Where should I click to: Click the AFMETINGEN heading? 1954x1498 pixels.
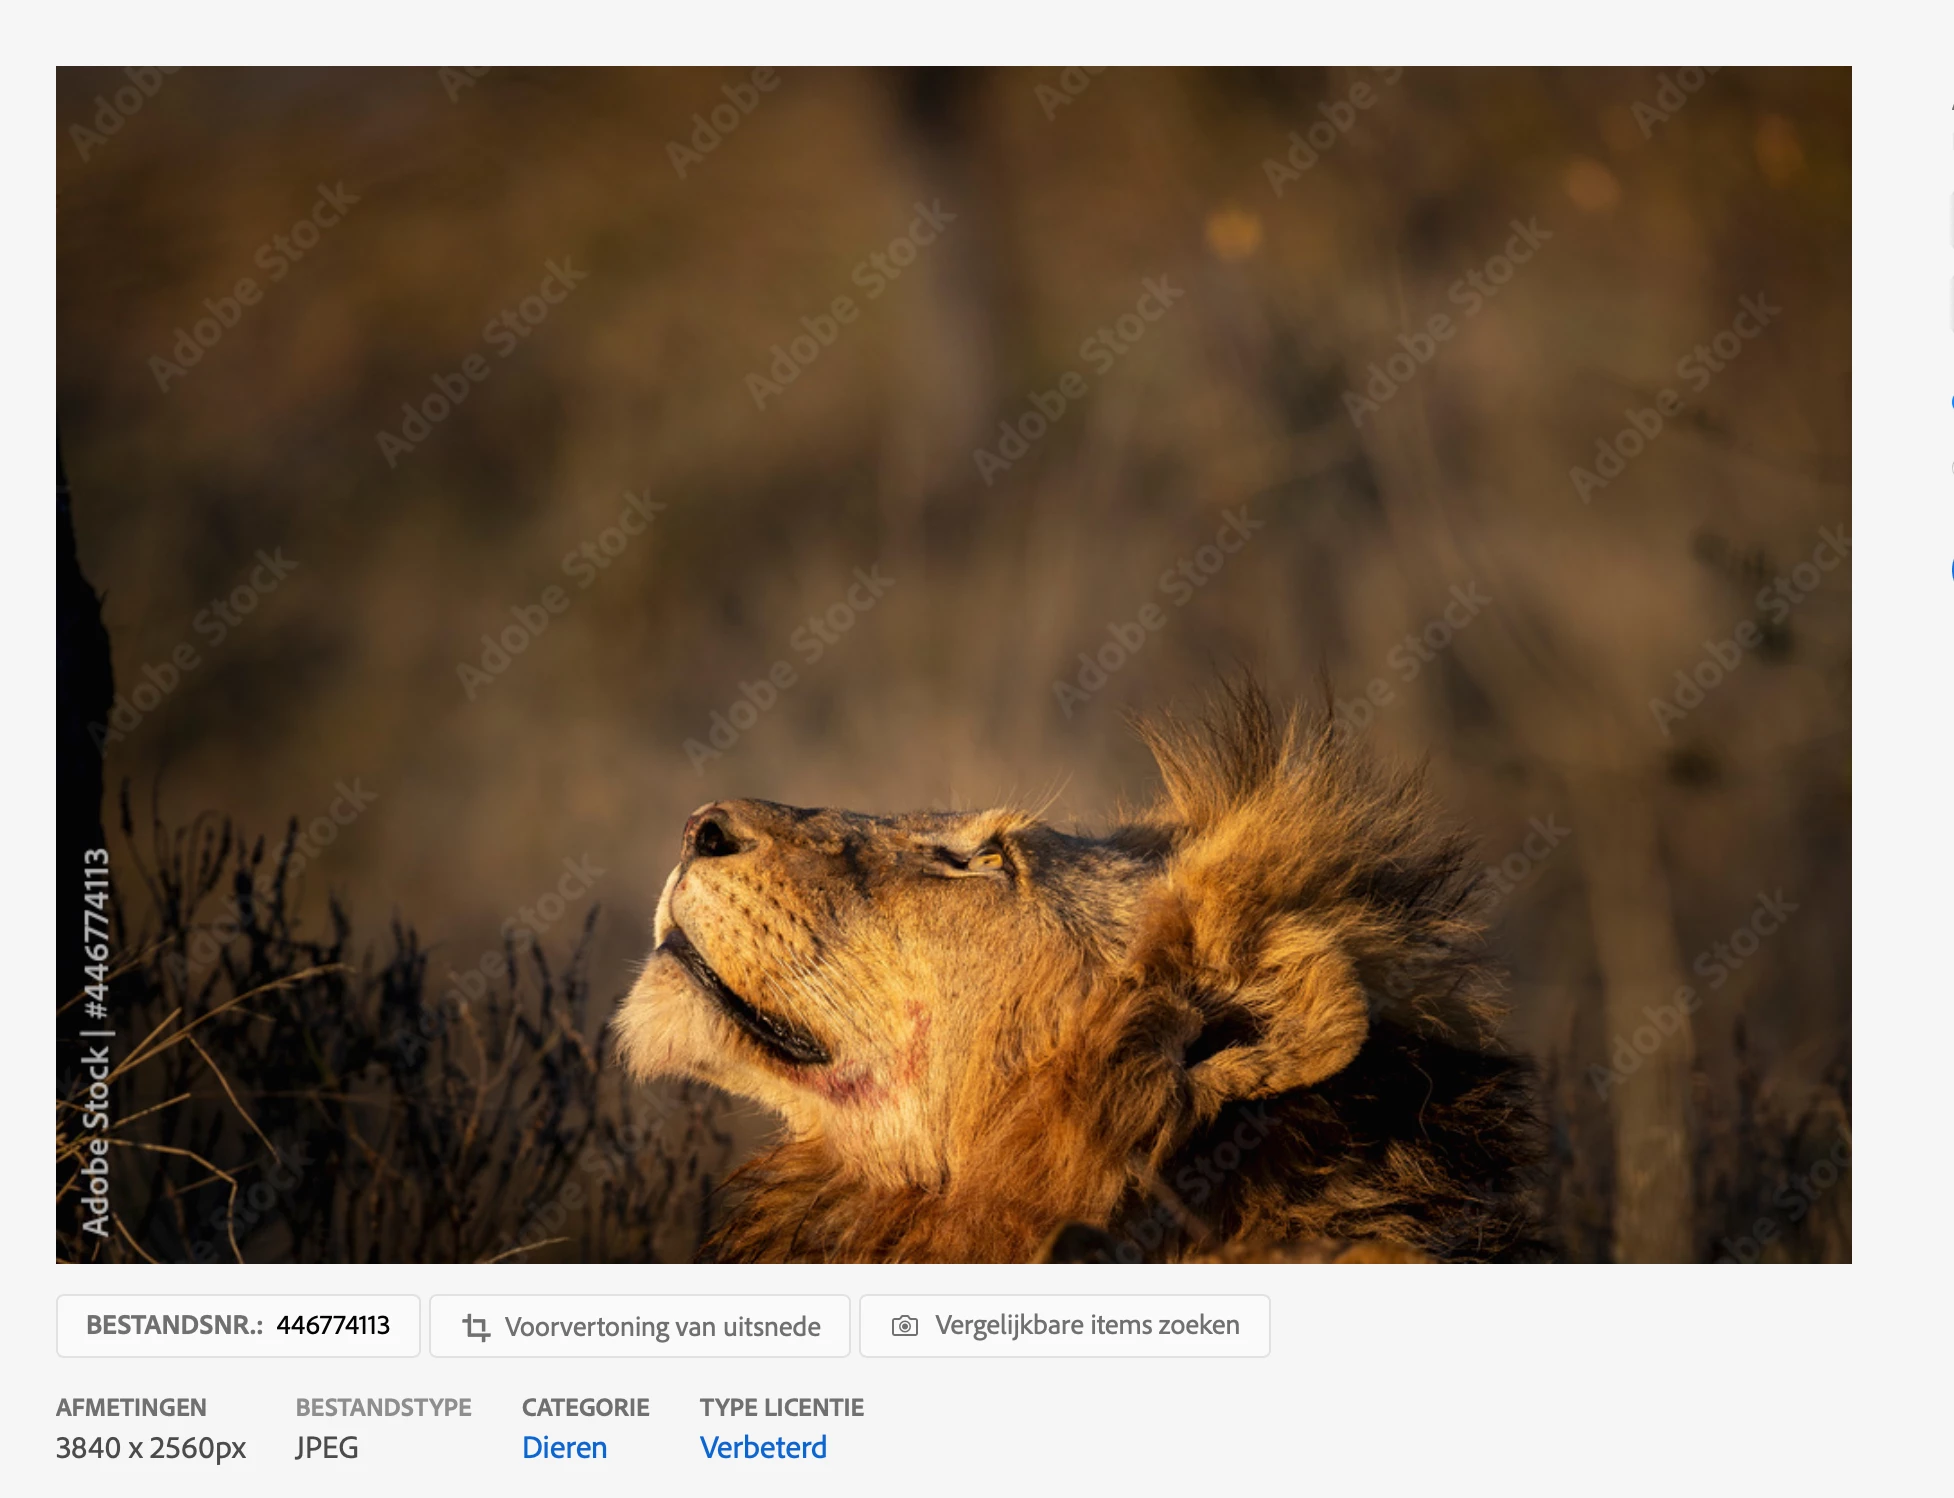pos(131,1408)
